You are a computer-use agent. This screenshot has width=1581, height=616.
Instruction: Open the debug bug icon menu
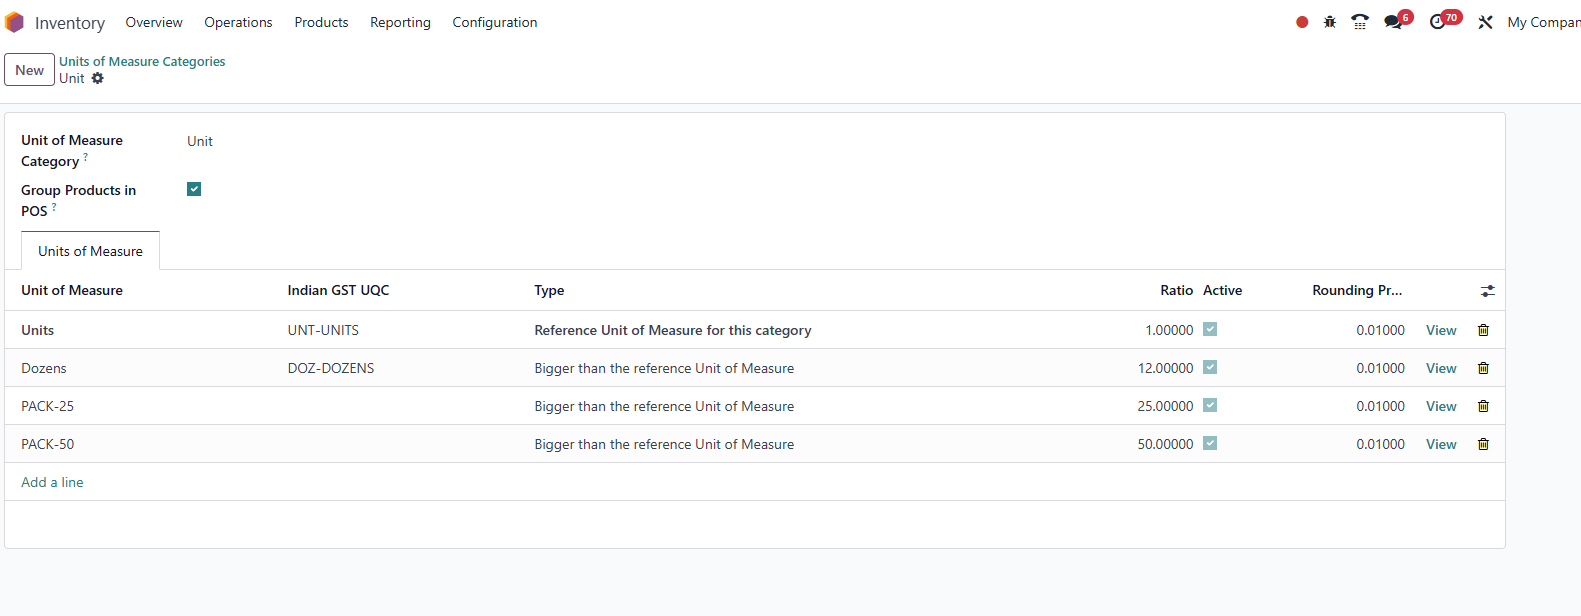1330,22
